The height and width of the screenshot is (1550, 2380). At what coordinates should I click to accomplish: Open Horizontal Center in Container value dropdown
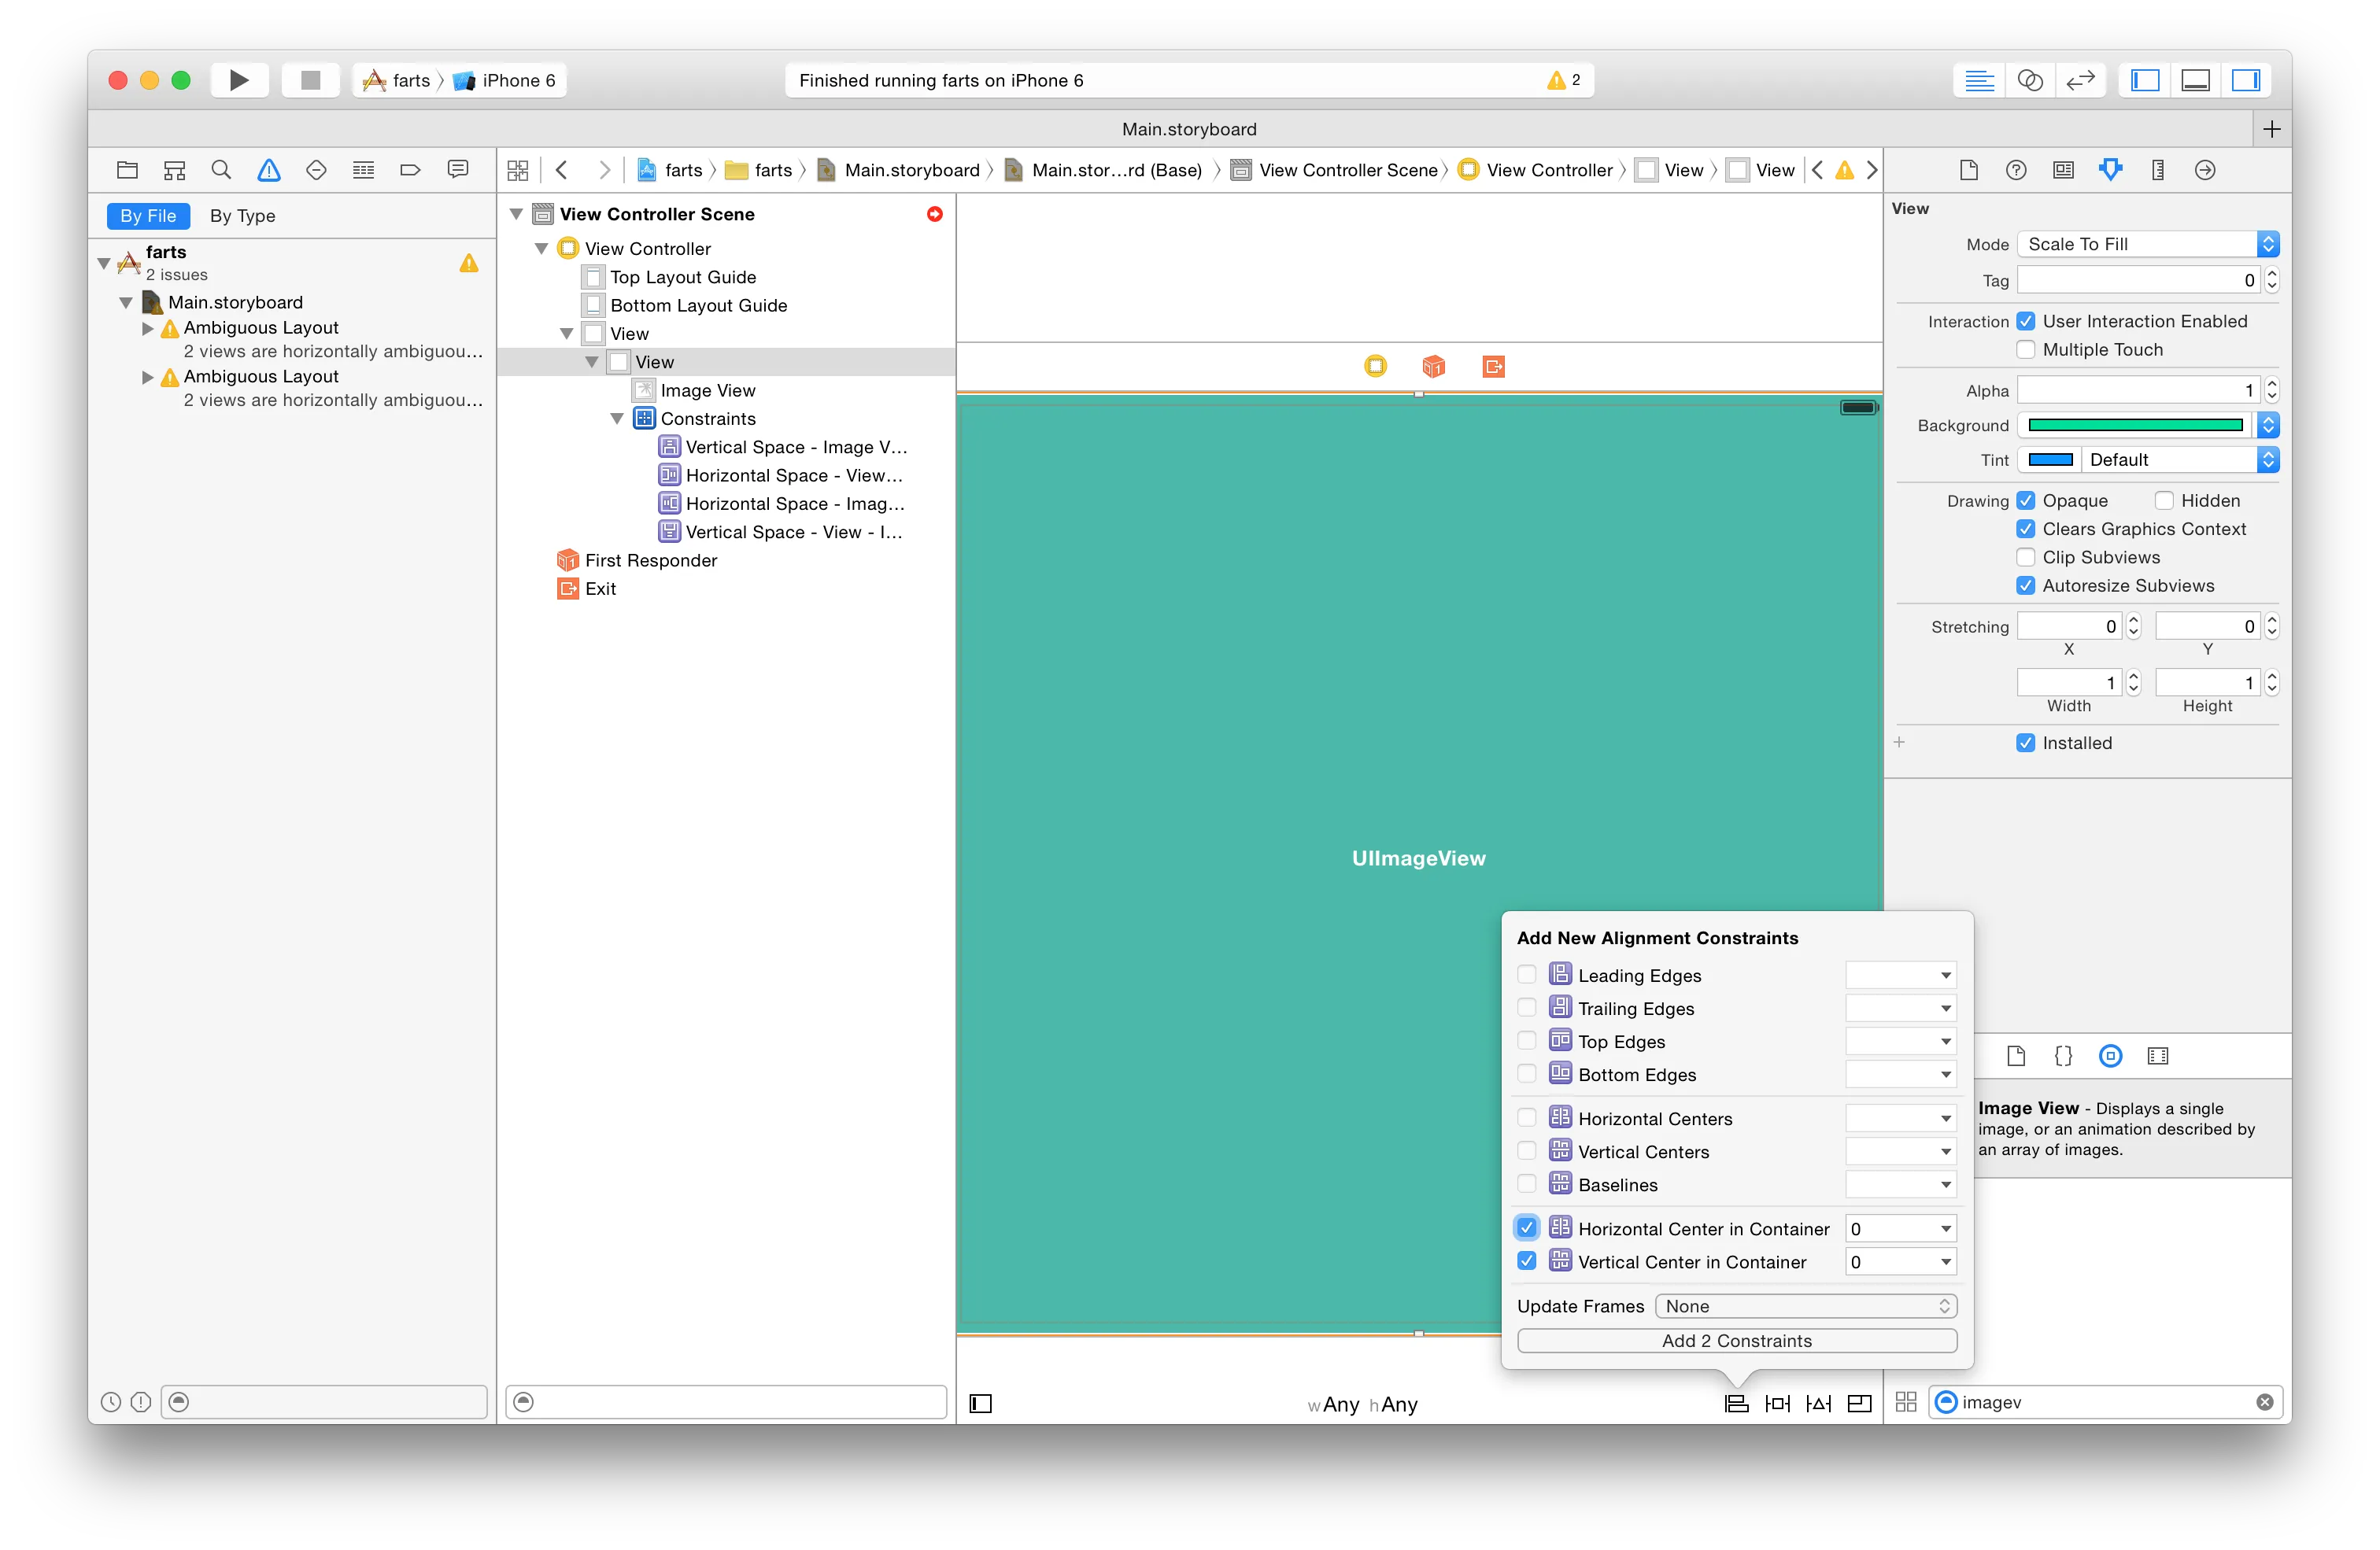coord(1946,1228)
